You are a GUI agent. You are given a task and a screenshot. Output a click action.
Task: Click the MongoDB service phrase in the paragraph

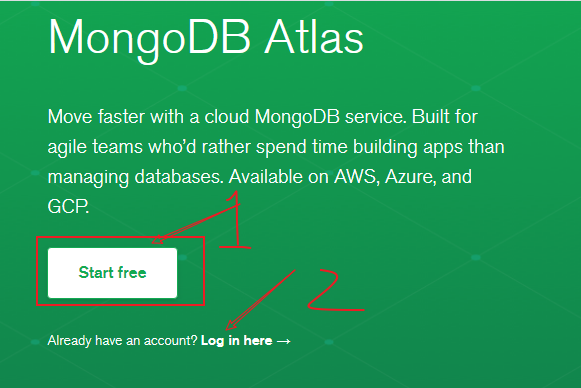329,117
